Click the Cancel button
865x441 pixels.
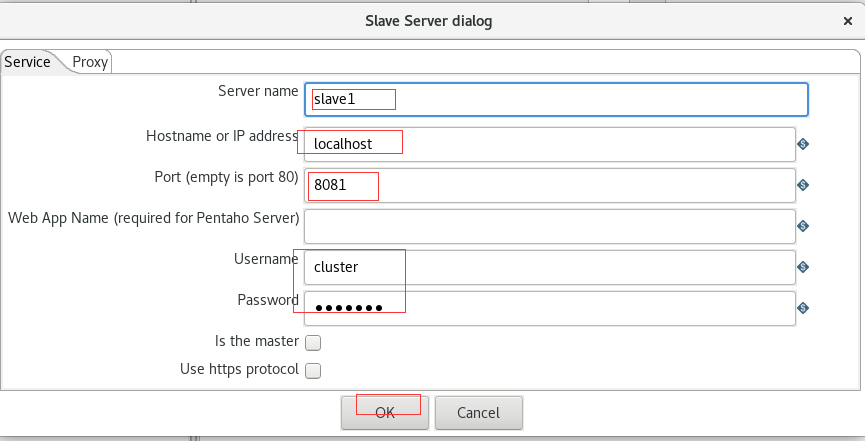pos(478,413)
